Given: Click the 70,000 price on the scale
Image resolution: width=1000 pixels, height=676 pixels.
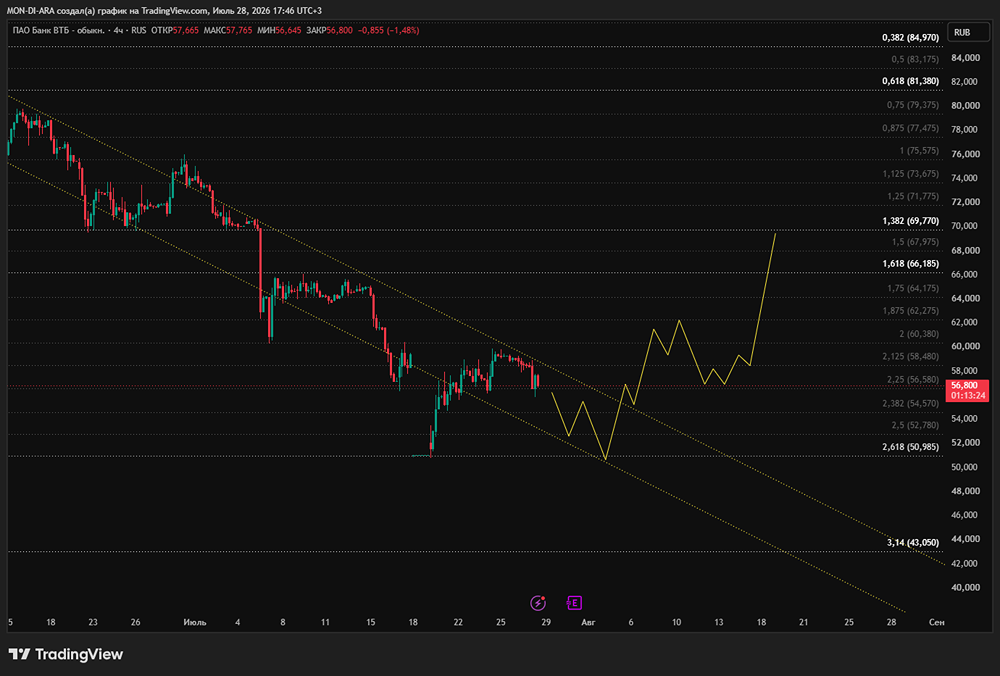Looking at the screenshot, I should [964, 226].
